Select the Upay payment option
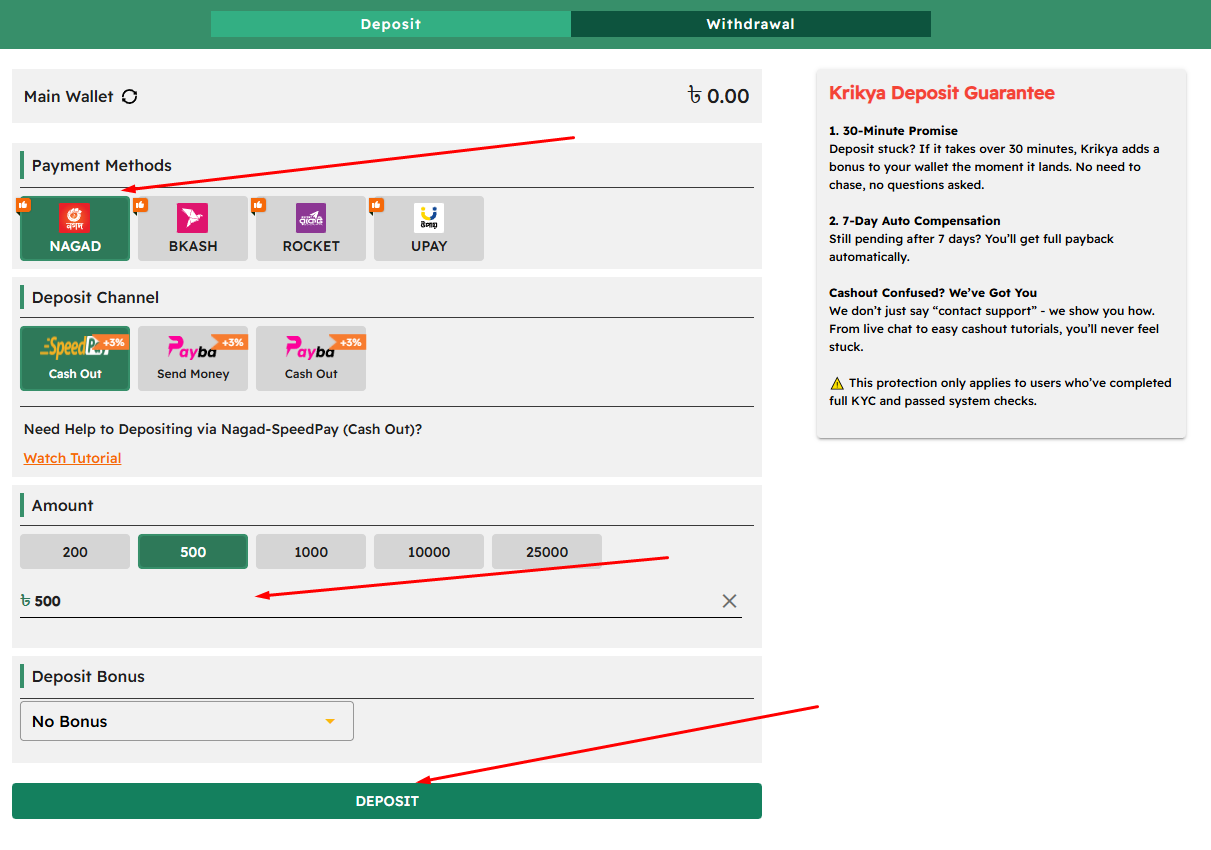 (429, 229)
